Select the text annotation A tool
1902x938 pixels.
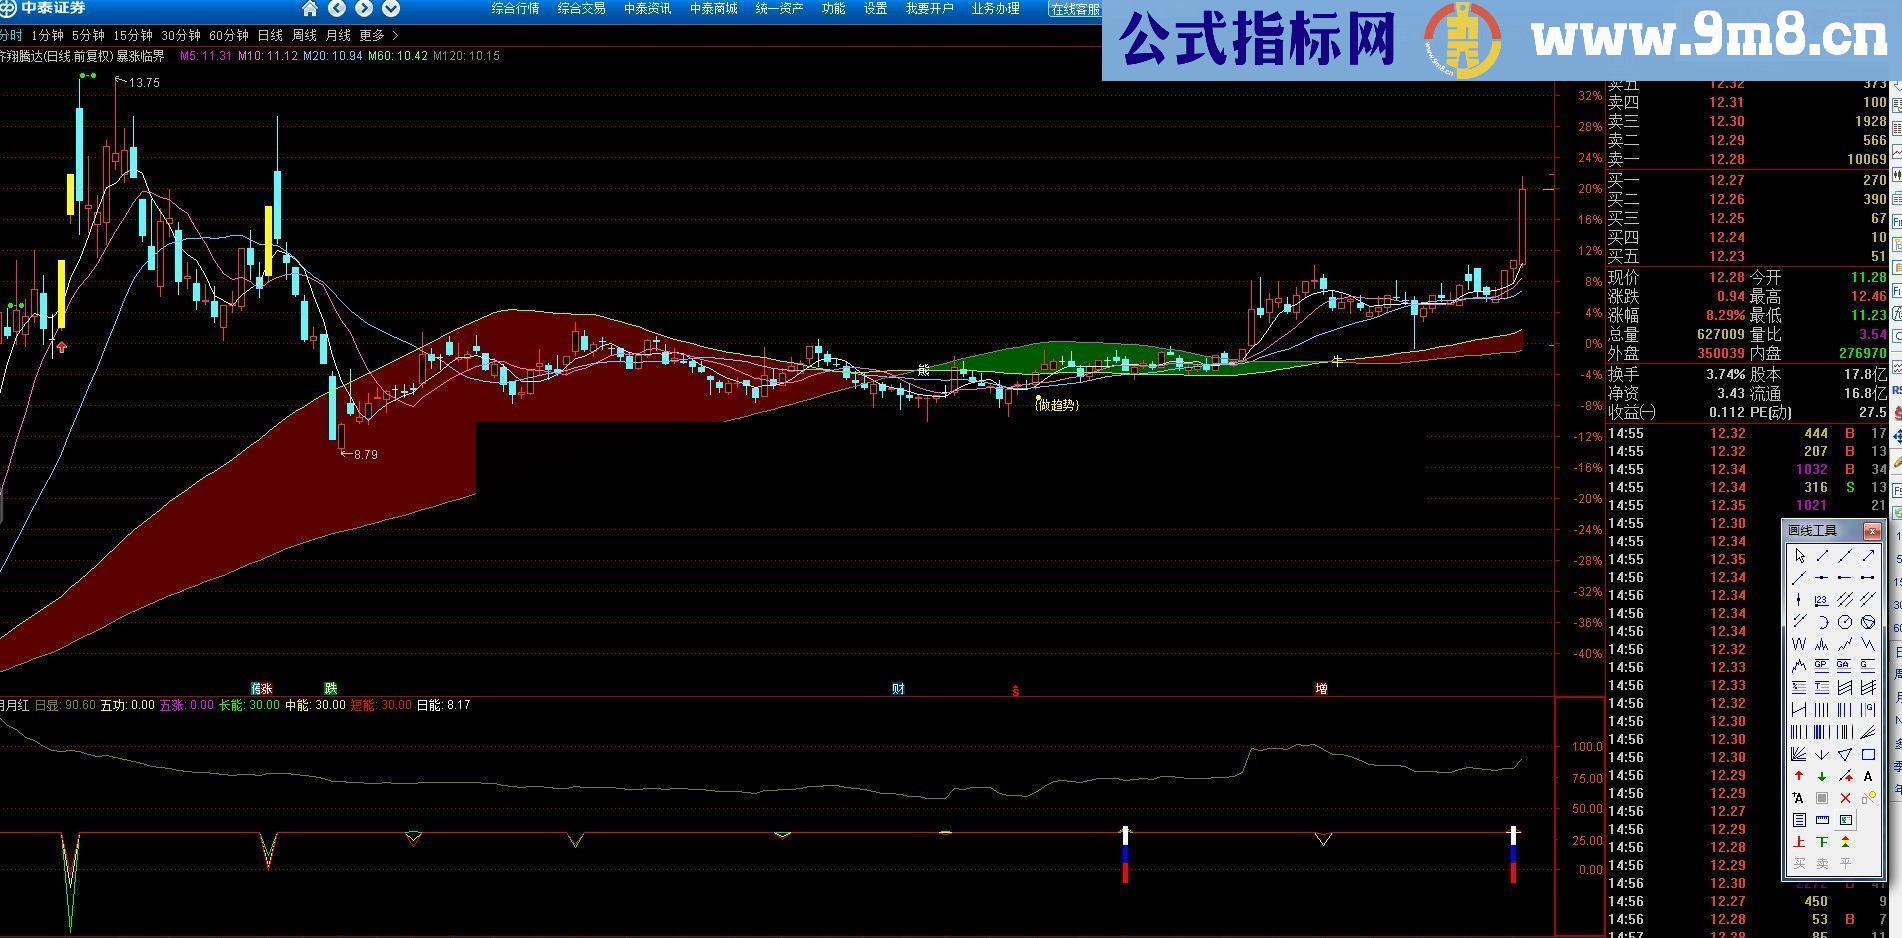pyautogui.click(x=1869, y=775)
